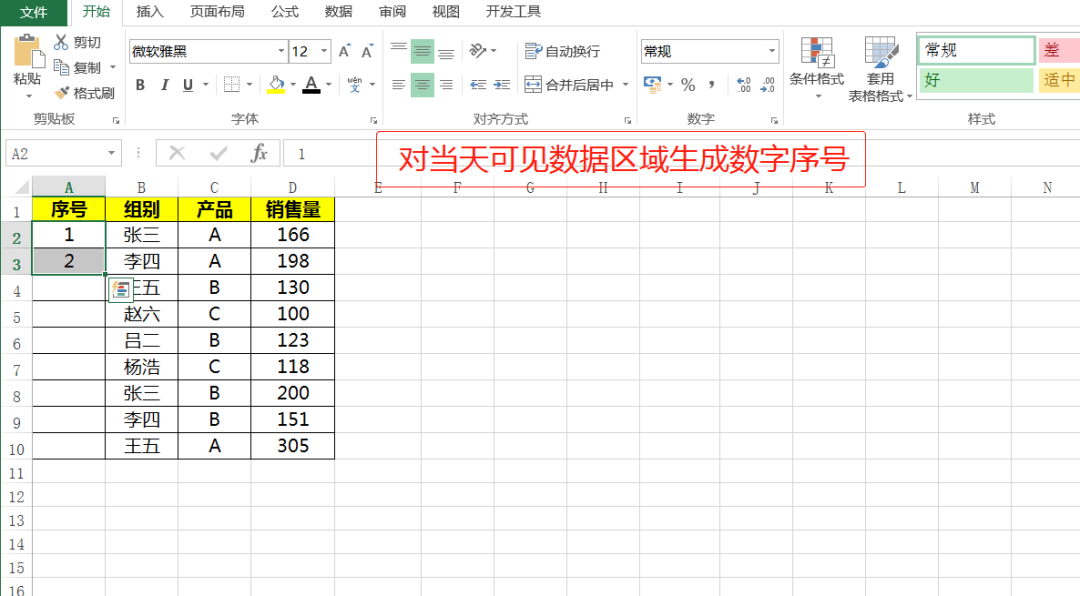Open the number format dropdown showing 常规

pyautogui.click(x=770, y=50)
